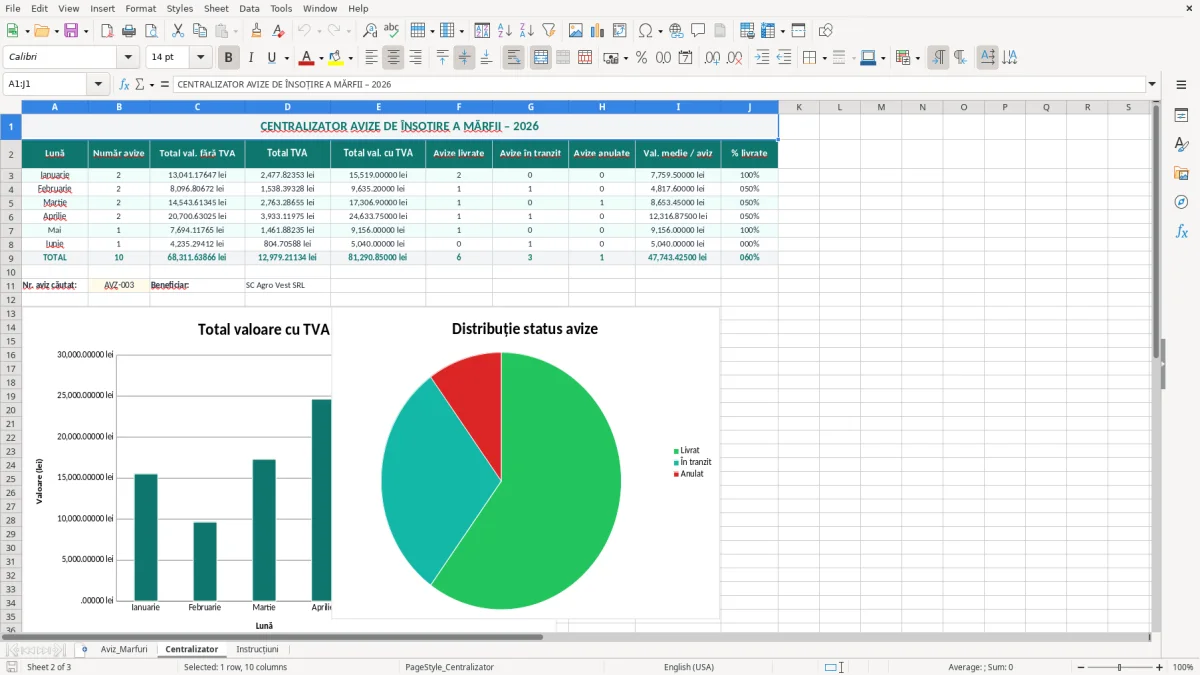This screenshot has height=675, width=1200.
Task: Expand the formula bar with its arrow
Action: (x=1152, y=84)
